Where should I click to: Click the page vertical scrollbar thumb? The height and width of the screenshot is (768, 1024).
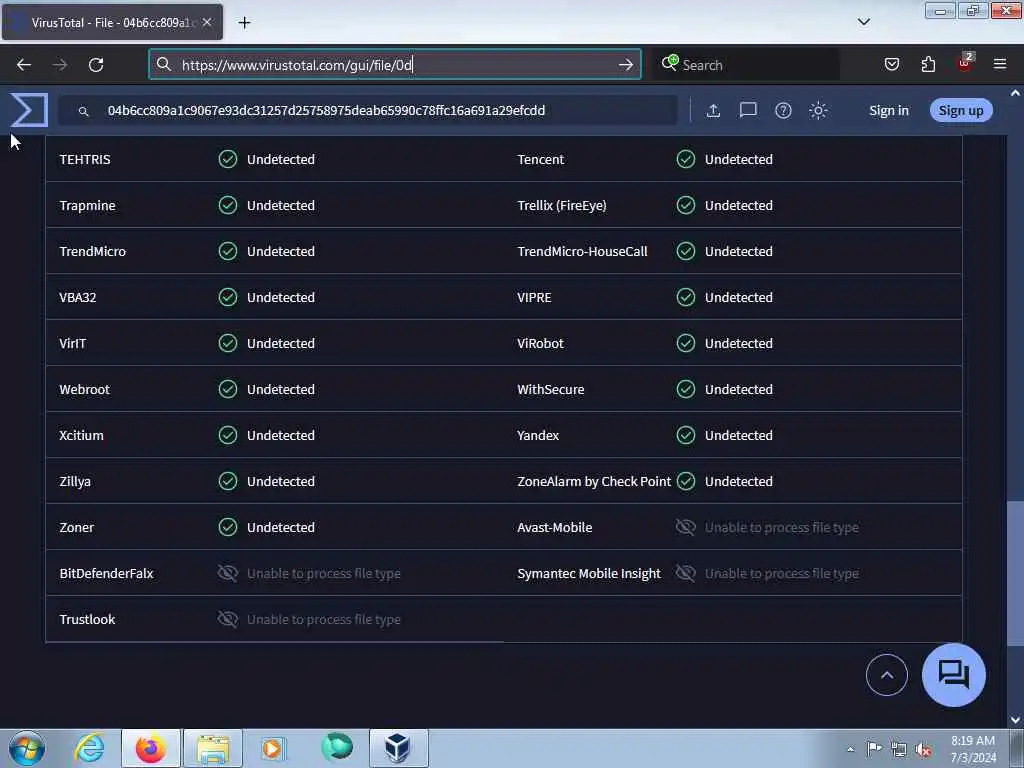tap(1015, 573)
